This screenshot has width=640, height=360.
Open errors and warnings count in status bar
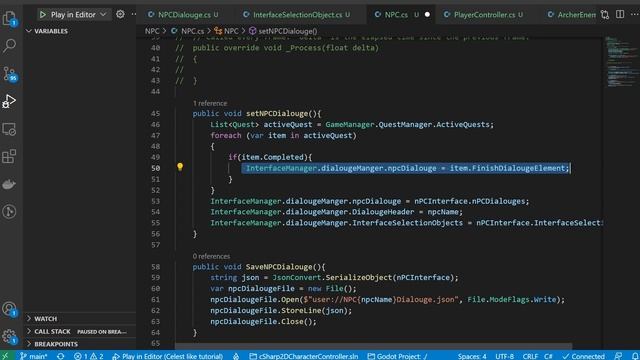(89, 356)
